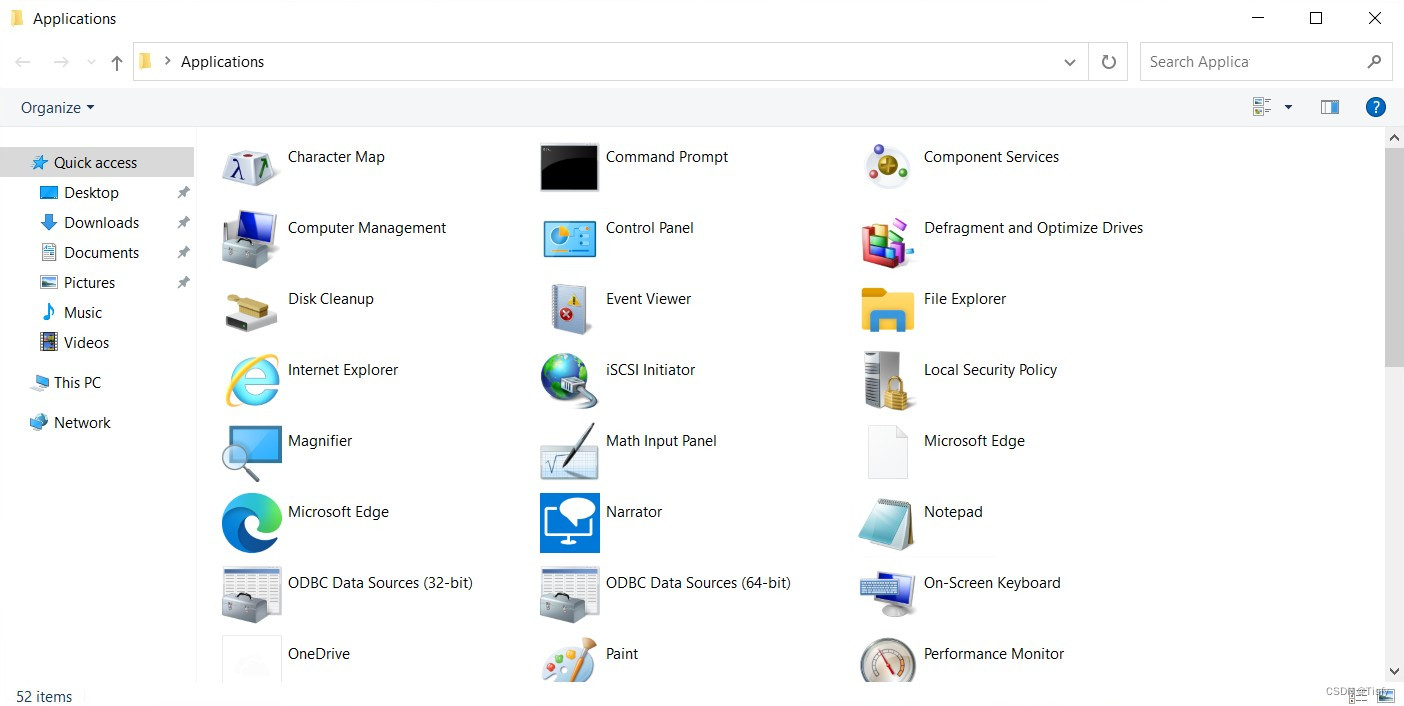Open the Character Map icon
The width and height of the screenshot is (1404, 706).
point(250,167)
